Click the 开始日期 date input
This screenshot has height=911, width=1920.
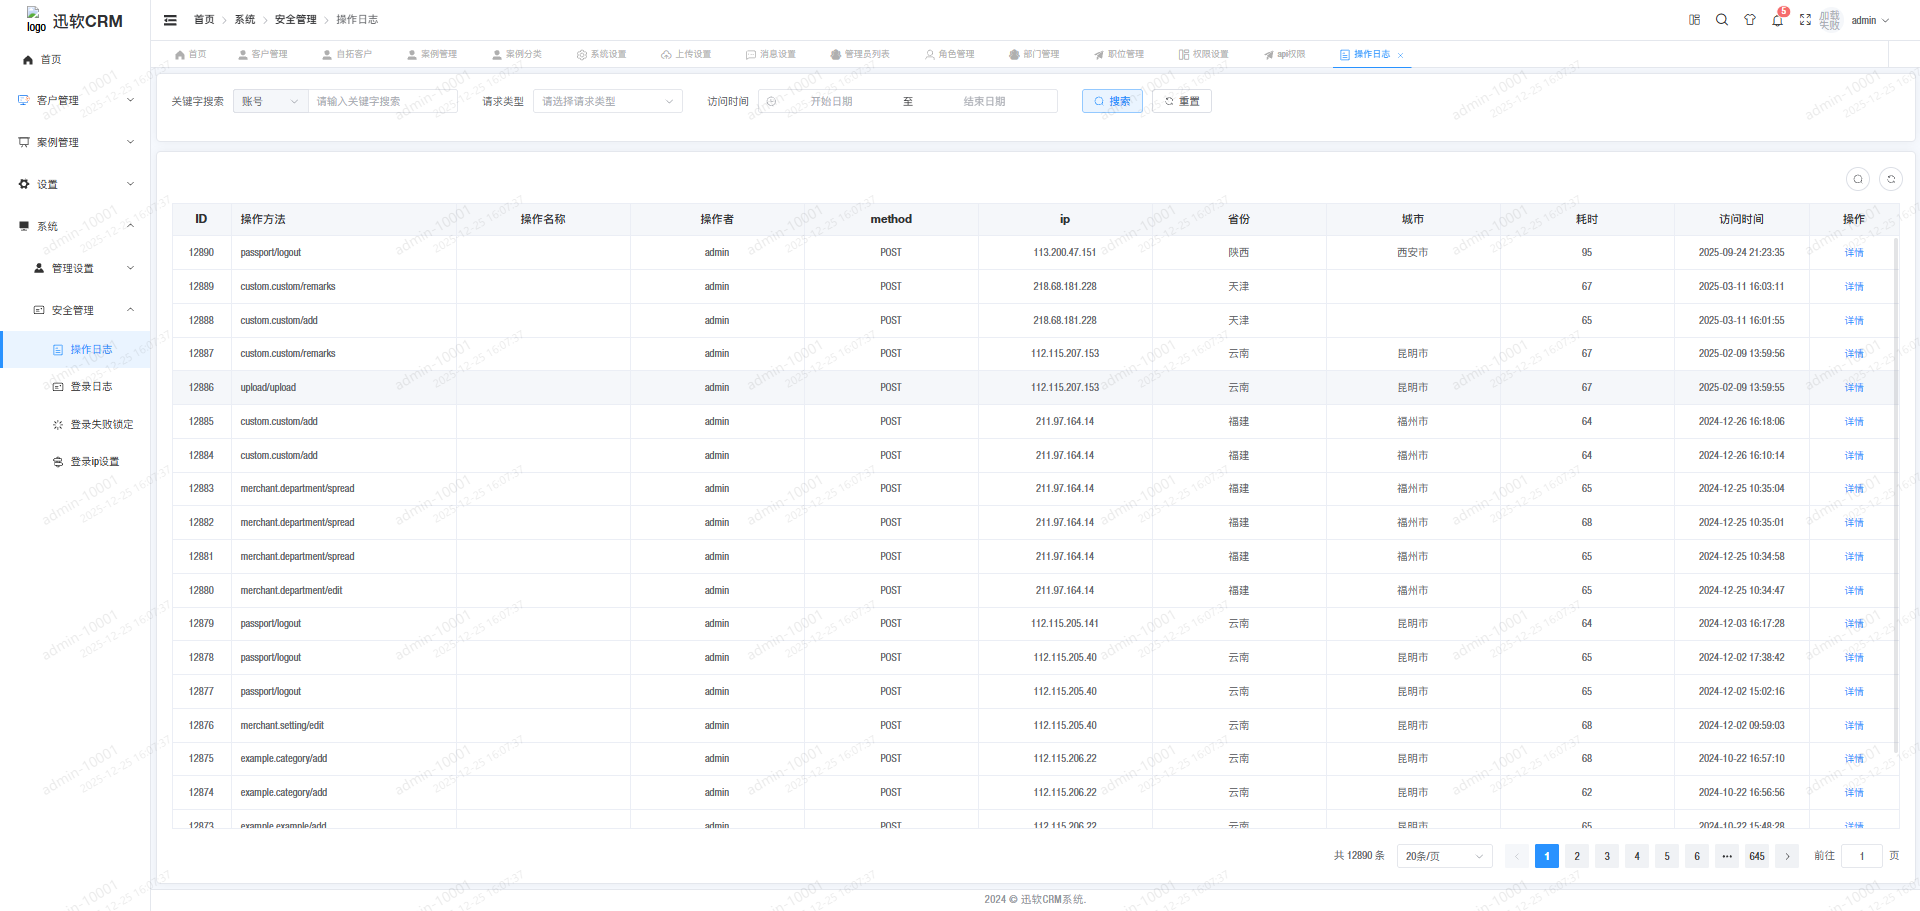point(831,101)
